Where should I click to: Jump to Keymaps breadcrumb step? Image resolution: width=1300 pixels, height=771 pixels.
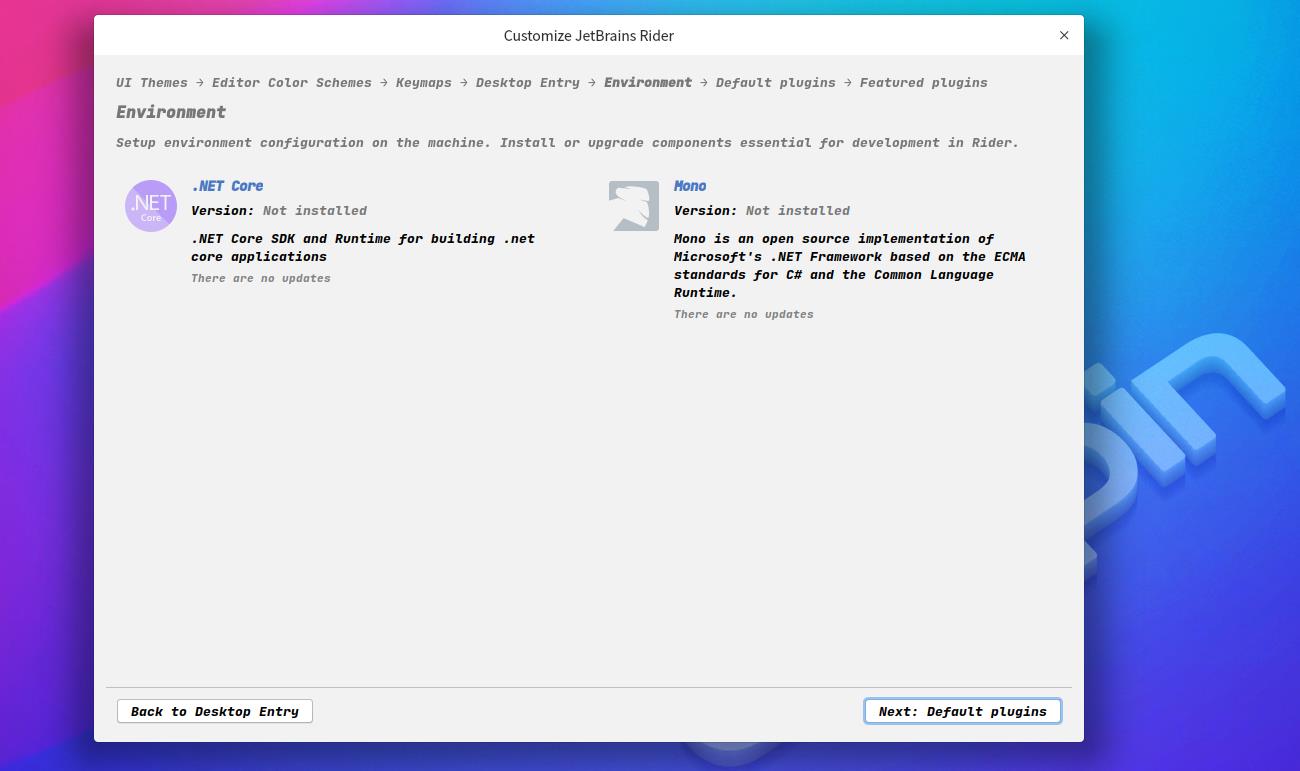click(x=424, y=82)
